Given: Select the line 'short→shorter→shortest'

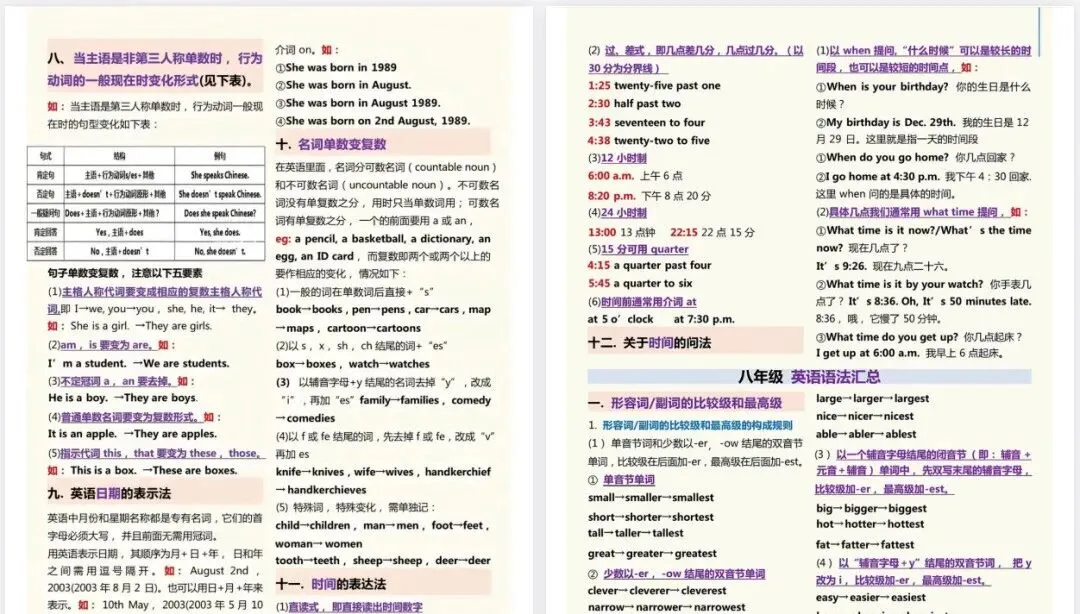Looking at the screenshot, I should coord(651,517).
